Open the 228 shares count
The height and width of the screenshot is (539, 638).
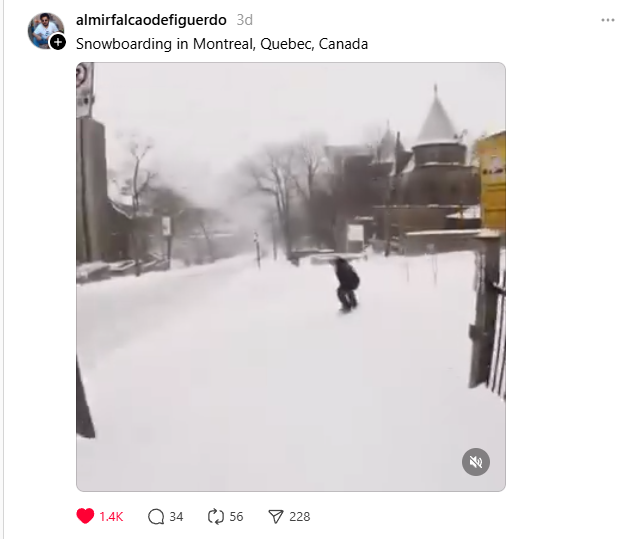pyautogui.click(x=299, y=517)
